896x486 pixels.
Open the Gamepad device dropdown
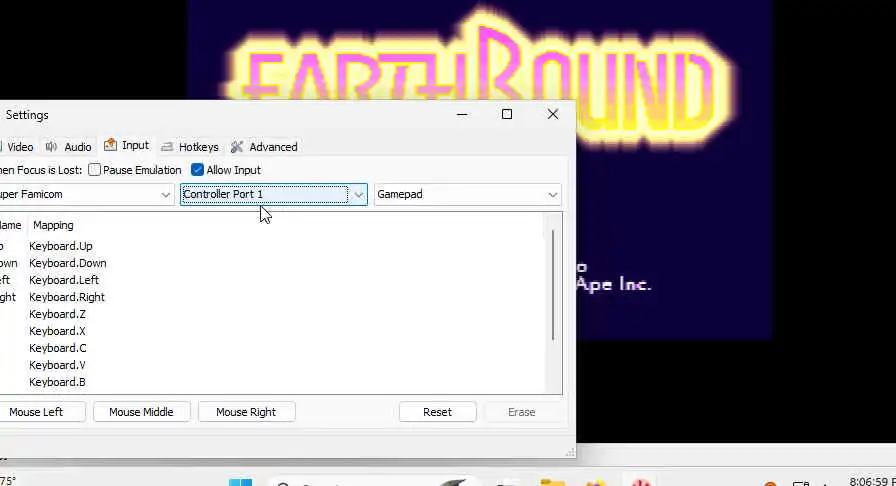pos(467,194)
